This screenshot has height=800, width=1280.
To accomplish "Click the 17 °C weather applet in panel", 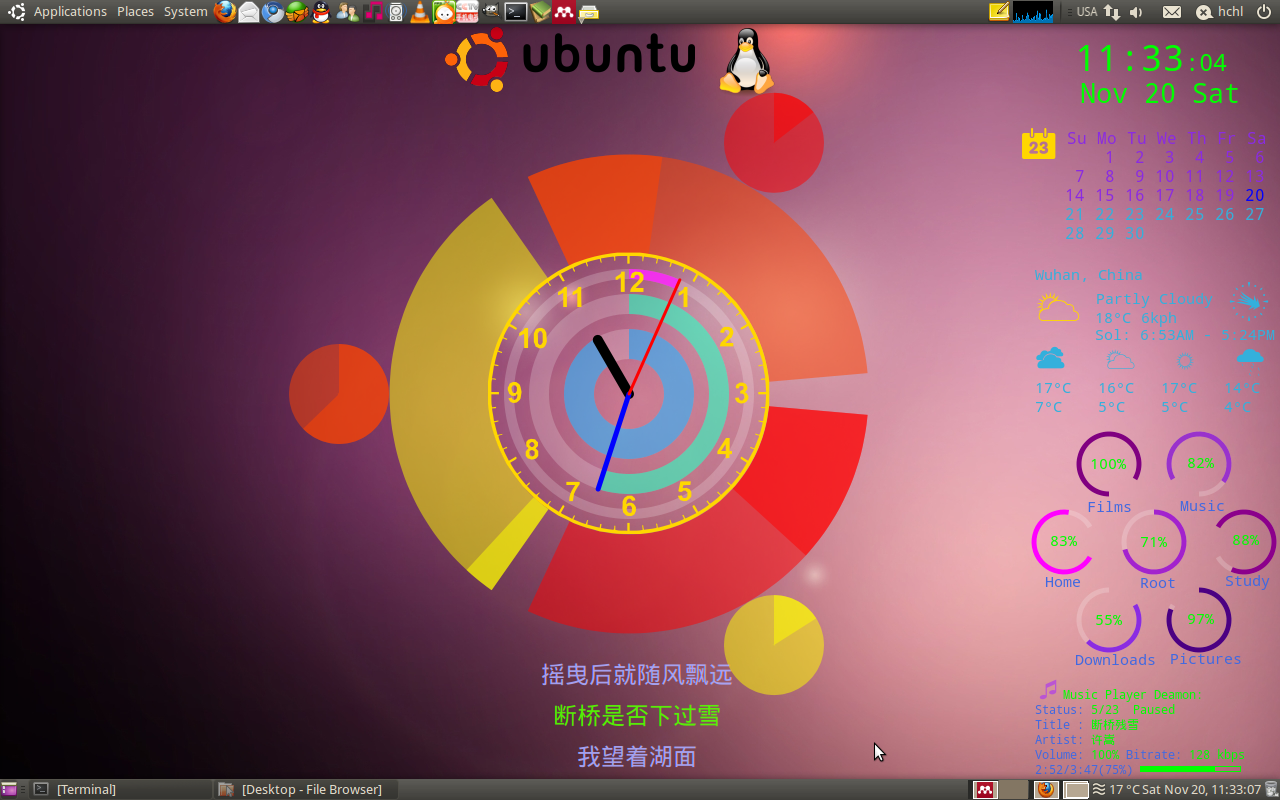I will click(x=1116, y=790).
